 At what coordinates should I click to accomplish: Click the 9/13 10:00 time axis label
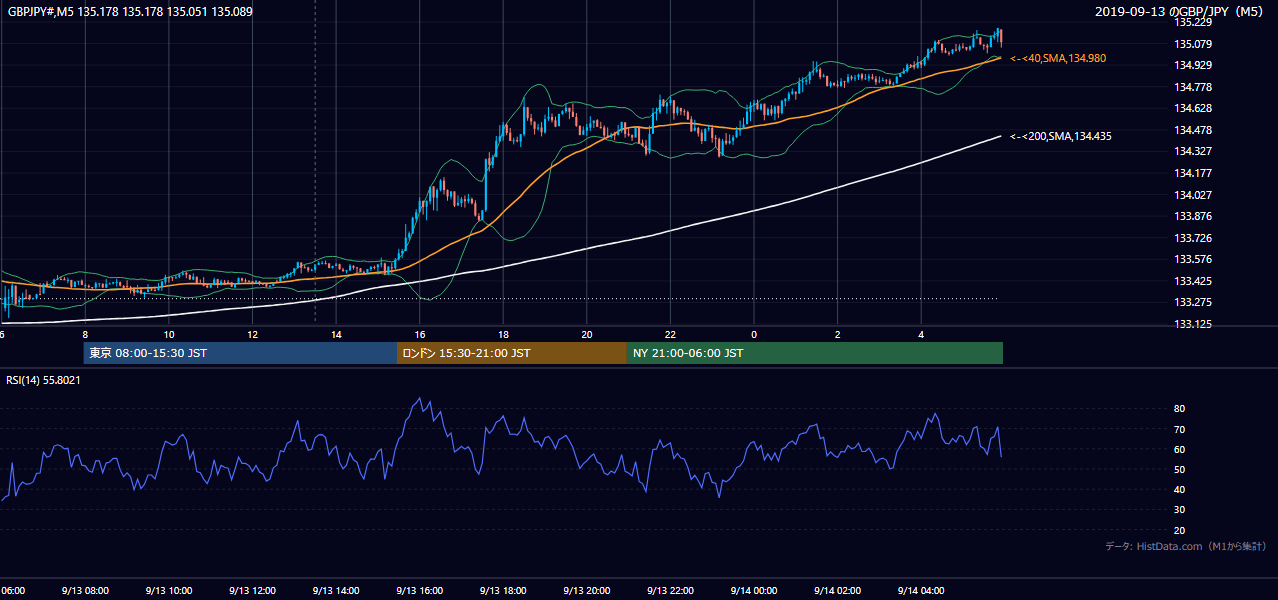click(x=168, y=591)
